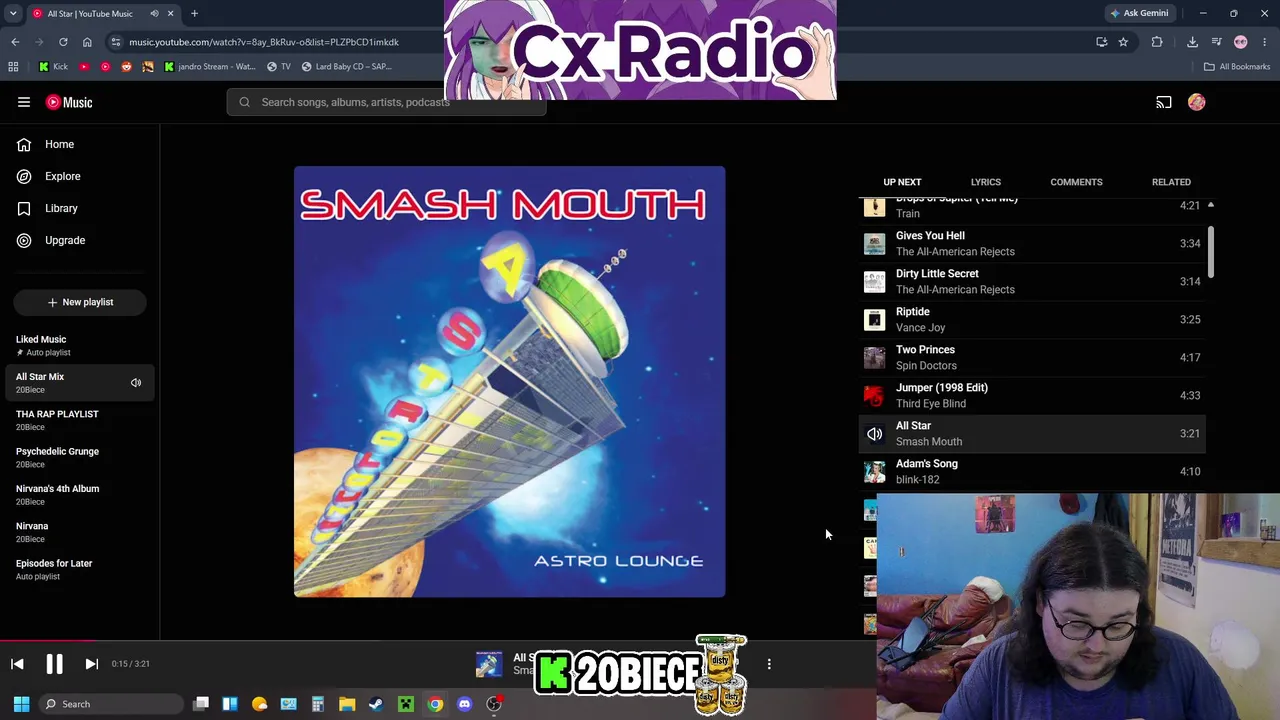Go back in browser history

[15, 42]
